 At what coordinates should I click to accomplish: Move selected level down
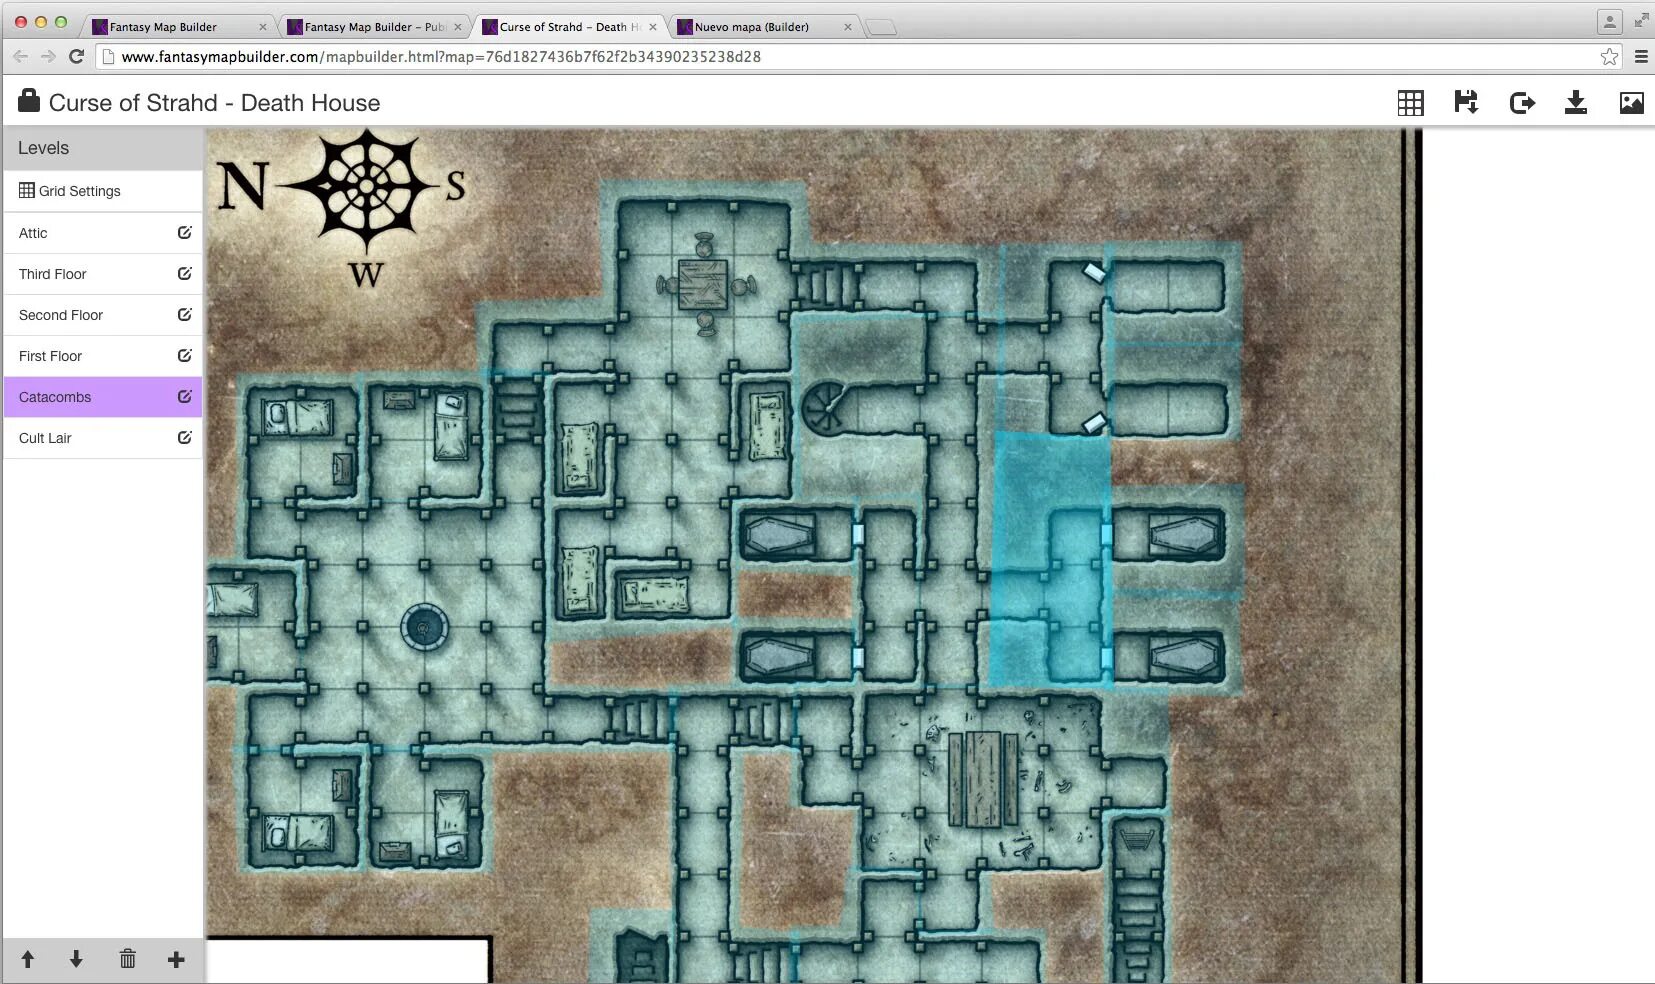tap(76, 959)
